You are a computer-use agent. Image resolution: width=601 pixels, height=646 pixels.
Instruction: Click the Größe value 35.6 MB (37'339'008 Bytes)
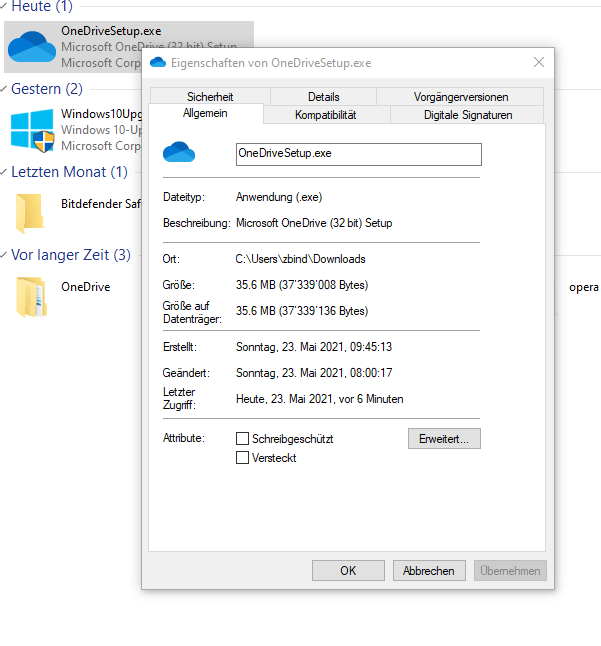(302, 285)
